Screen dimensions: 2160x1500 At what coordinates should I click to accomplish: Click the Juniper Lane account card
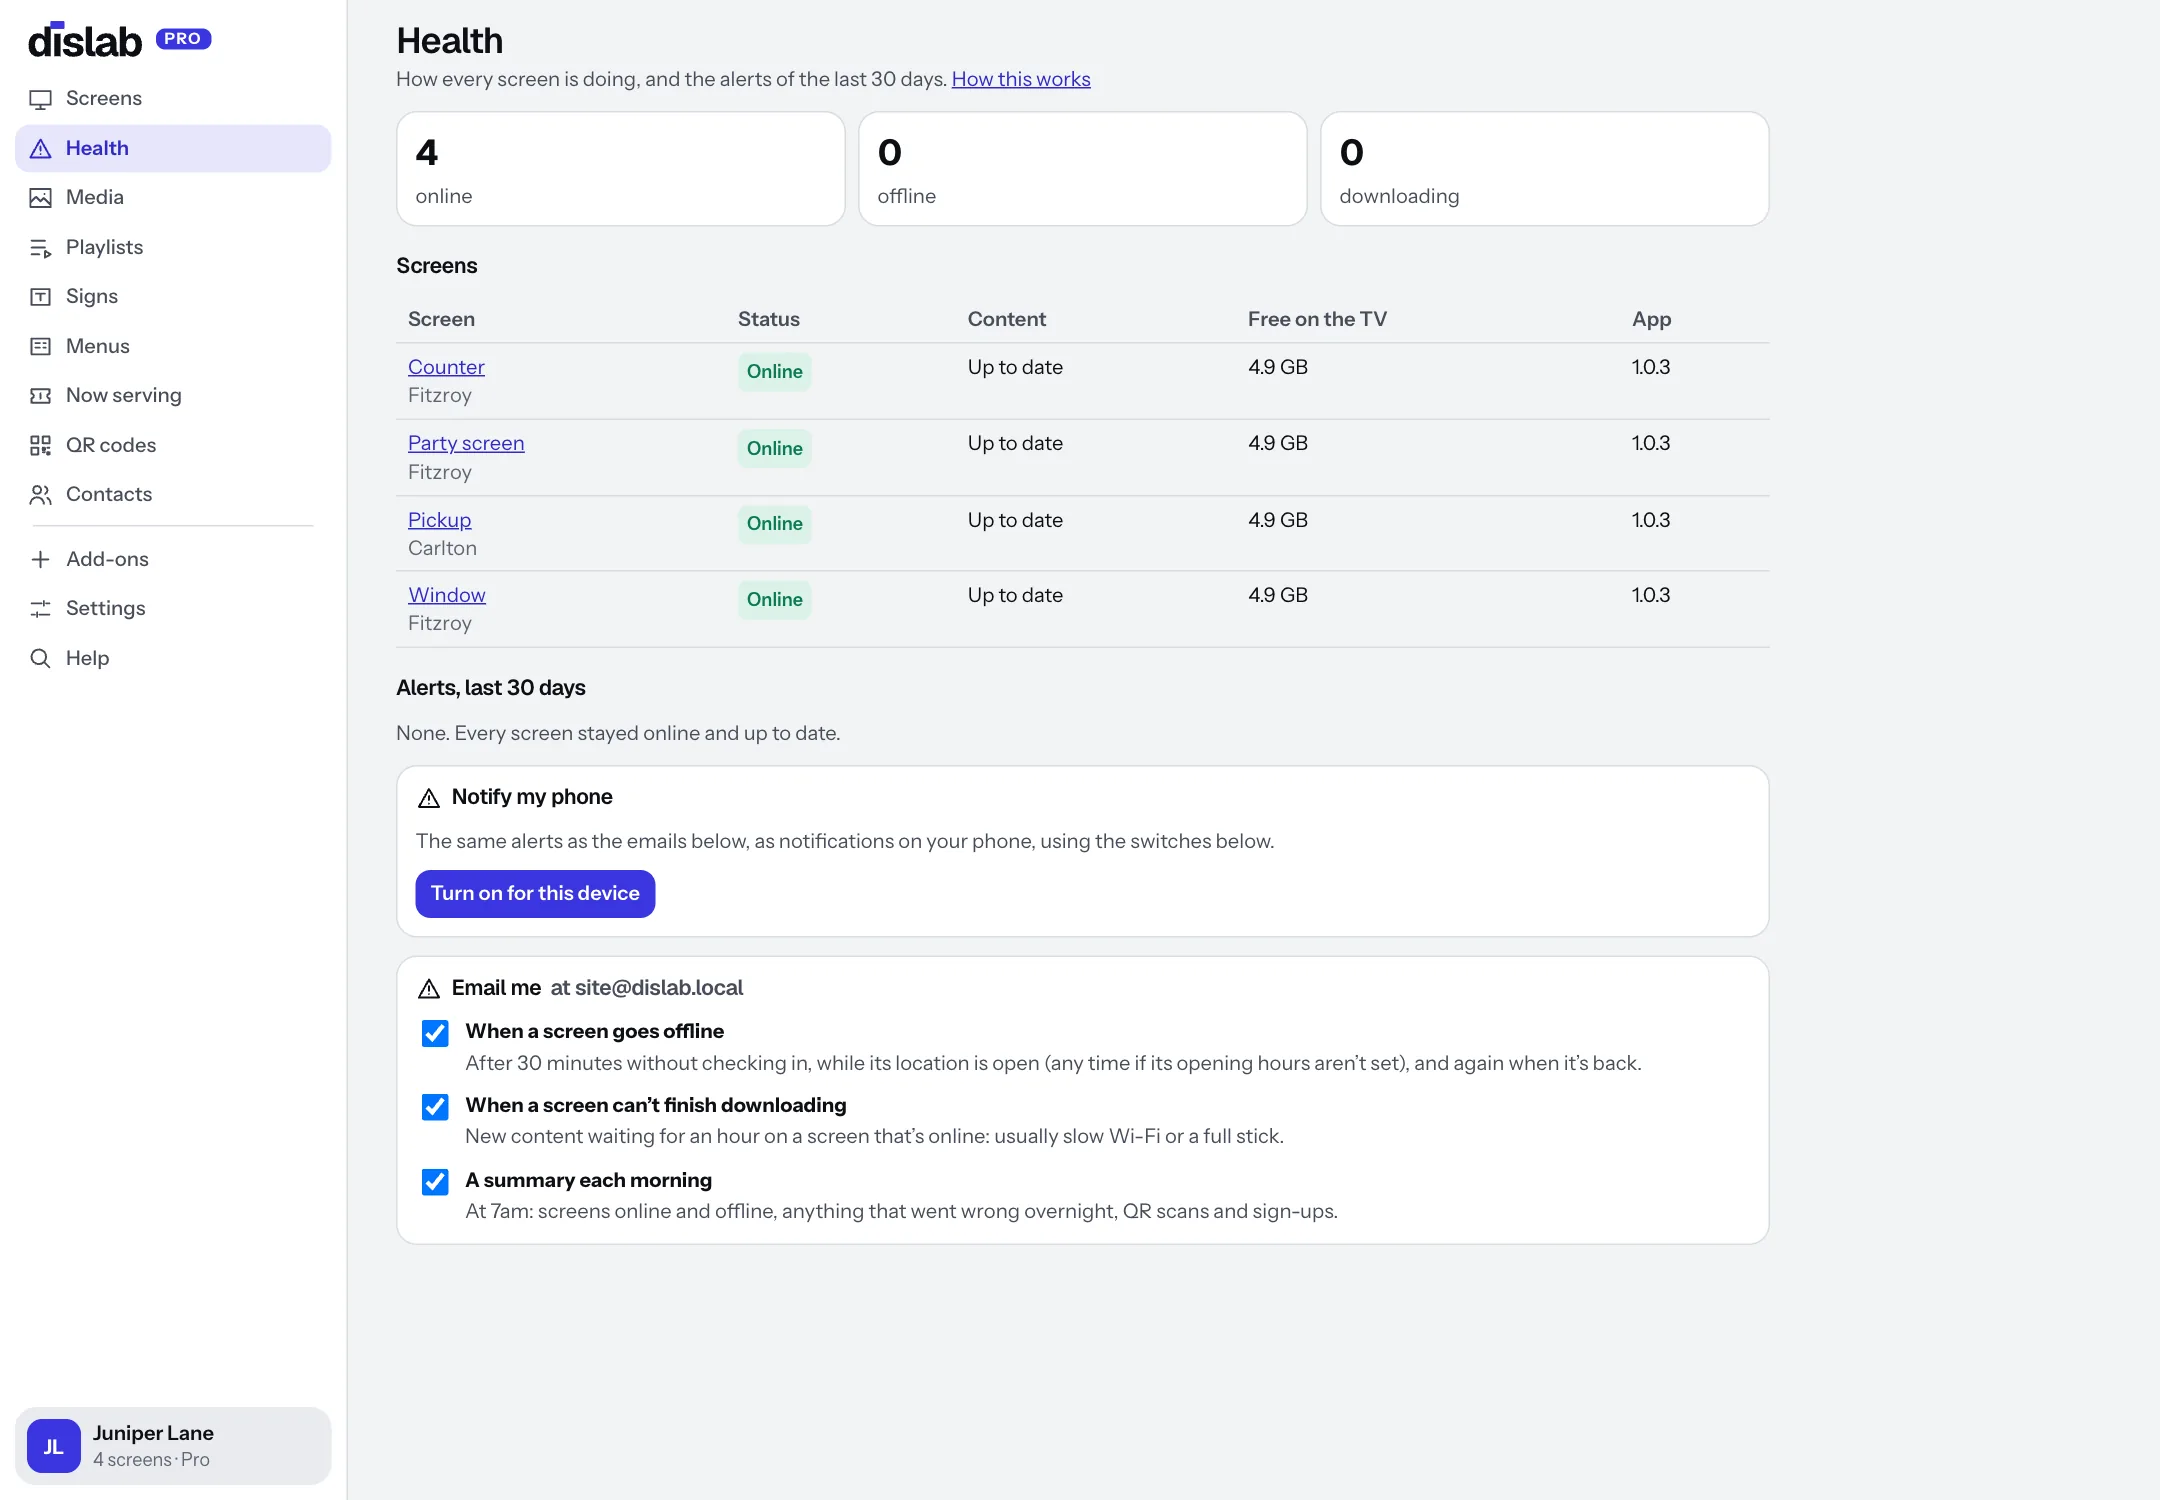(x=173, y=1446)
